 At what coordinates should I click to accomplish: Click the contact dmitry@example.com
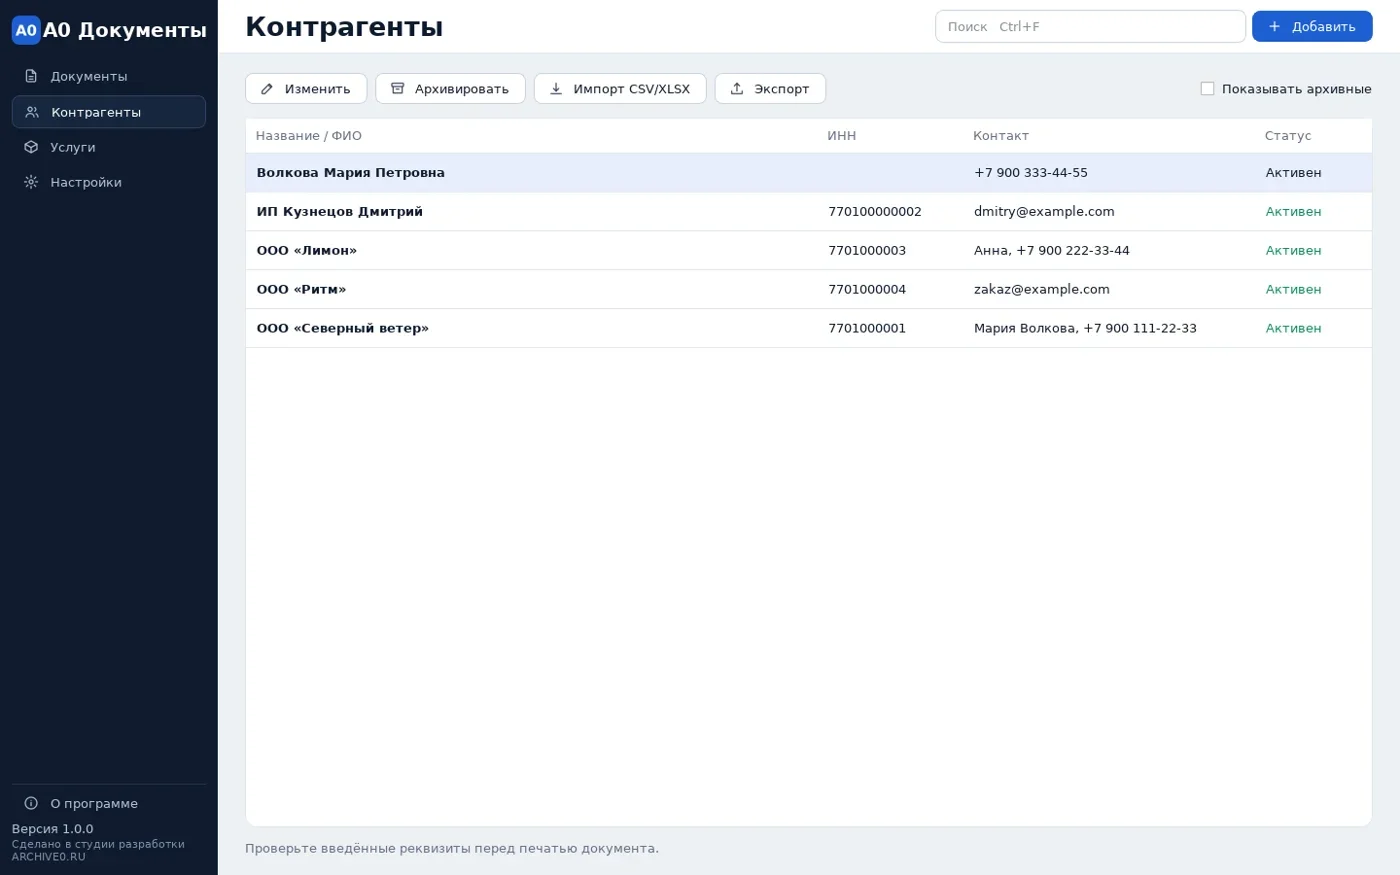point(1044,212)
